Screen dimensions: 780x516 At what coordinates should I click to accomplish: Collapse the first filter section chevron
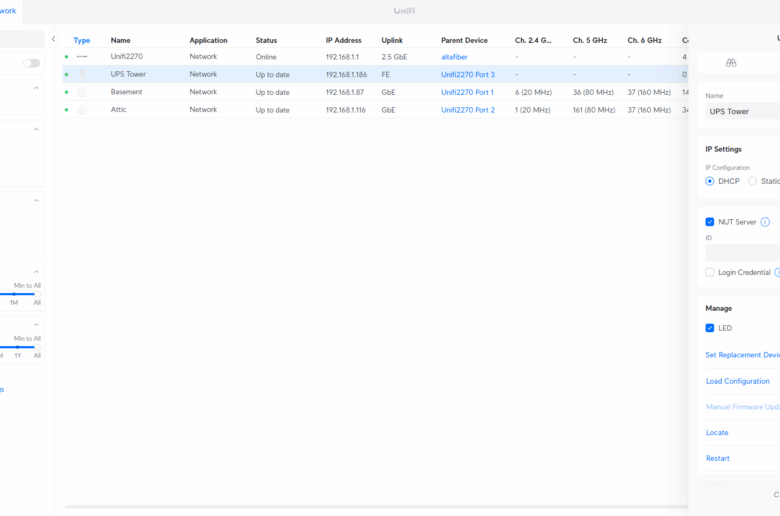coord(37,88)
